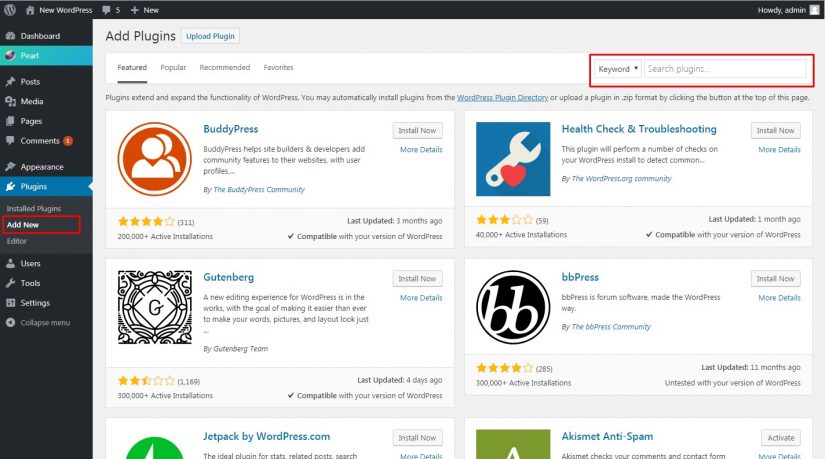Open comments bubble icon in admin bar
Image resolution: width=825 pixels, height=459 pixels.
pos(107,10)
